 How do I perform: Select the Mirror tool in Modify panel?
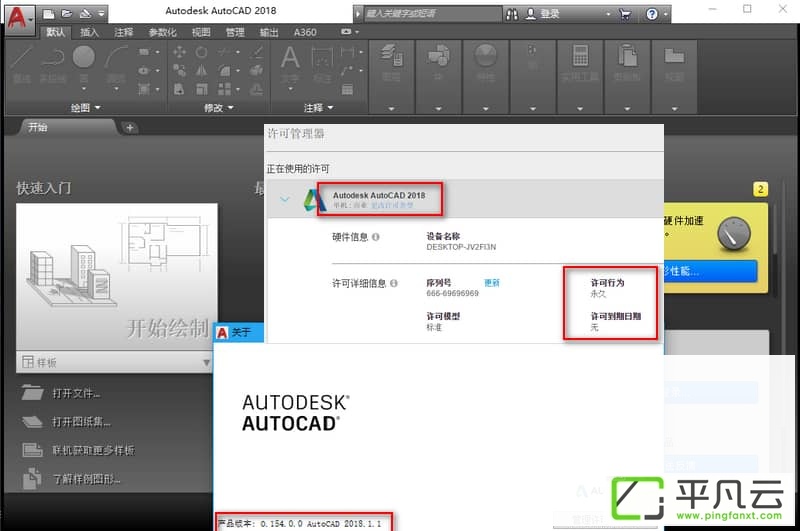[x=202, y=70]
